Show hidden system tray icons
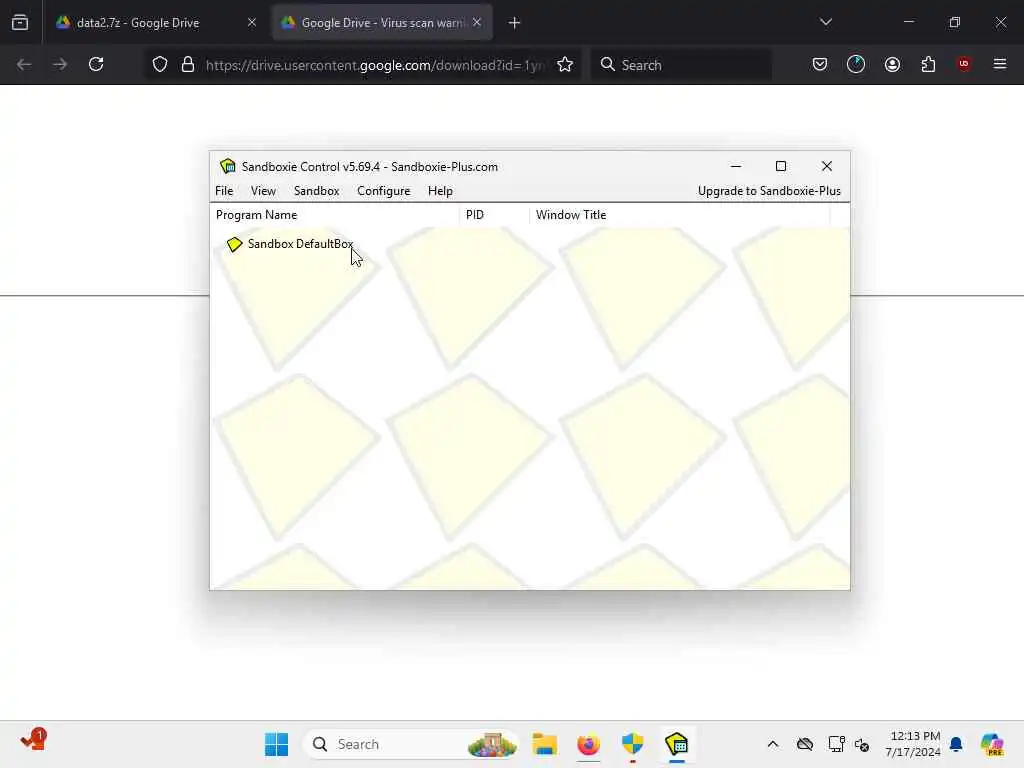1024x768 pixels. coord(773,744)
